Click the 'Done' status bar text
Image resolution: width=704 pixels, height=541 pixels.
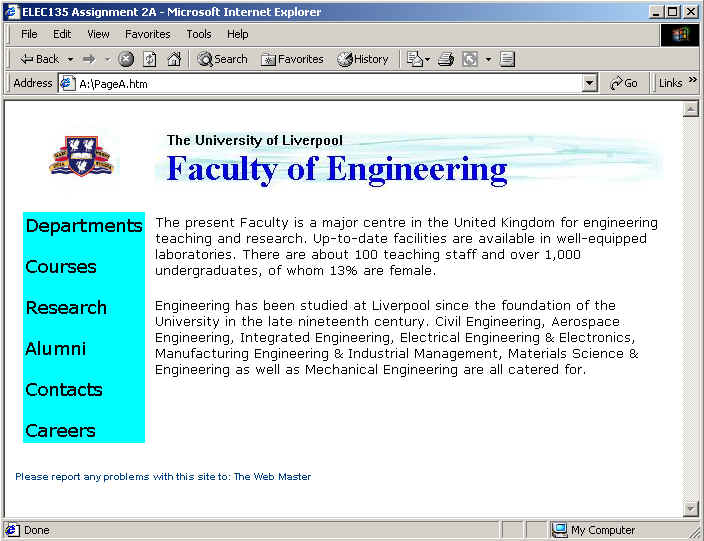pos(36,530)
